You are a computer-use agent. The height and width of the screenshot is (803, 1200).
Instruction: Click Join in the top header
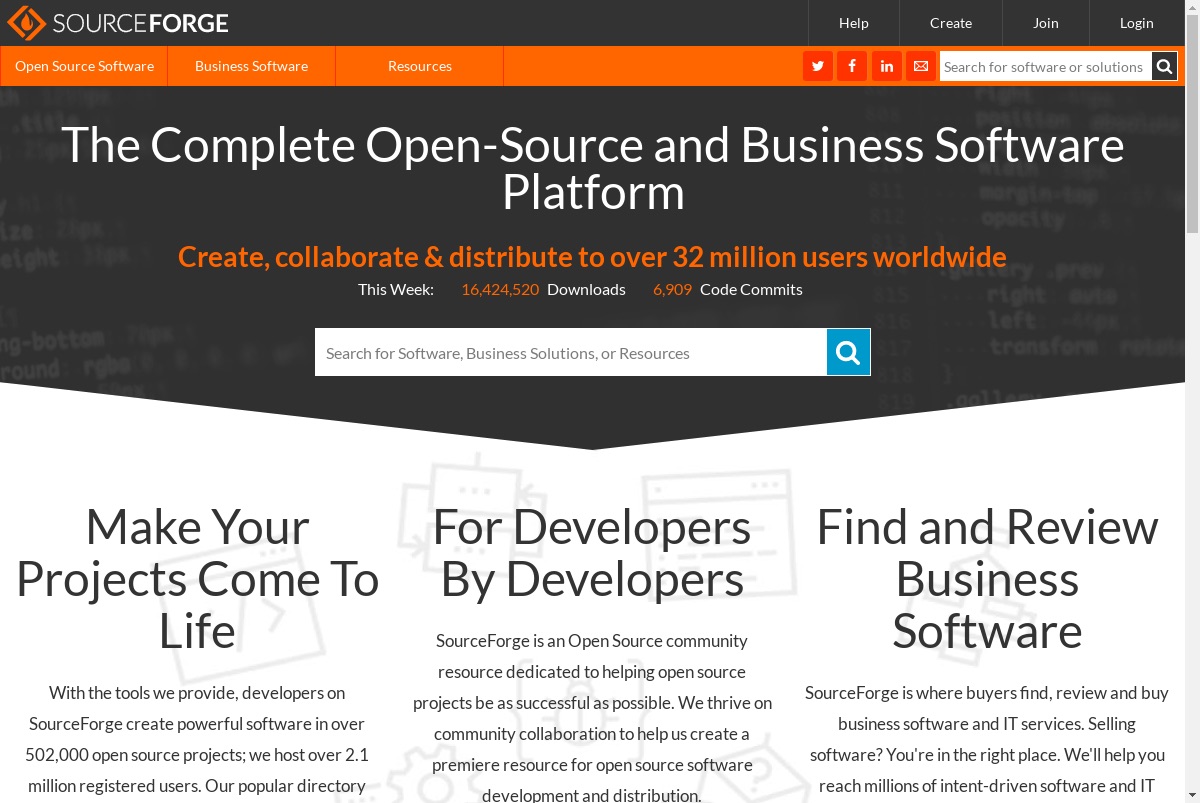point(1046,23)
